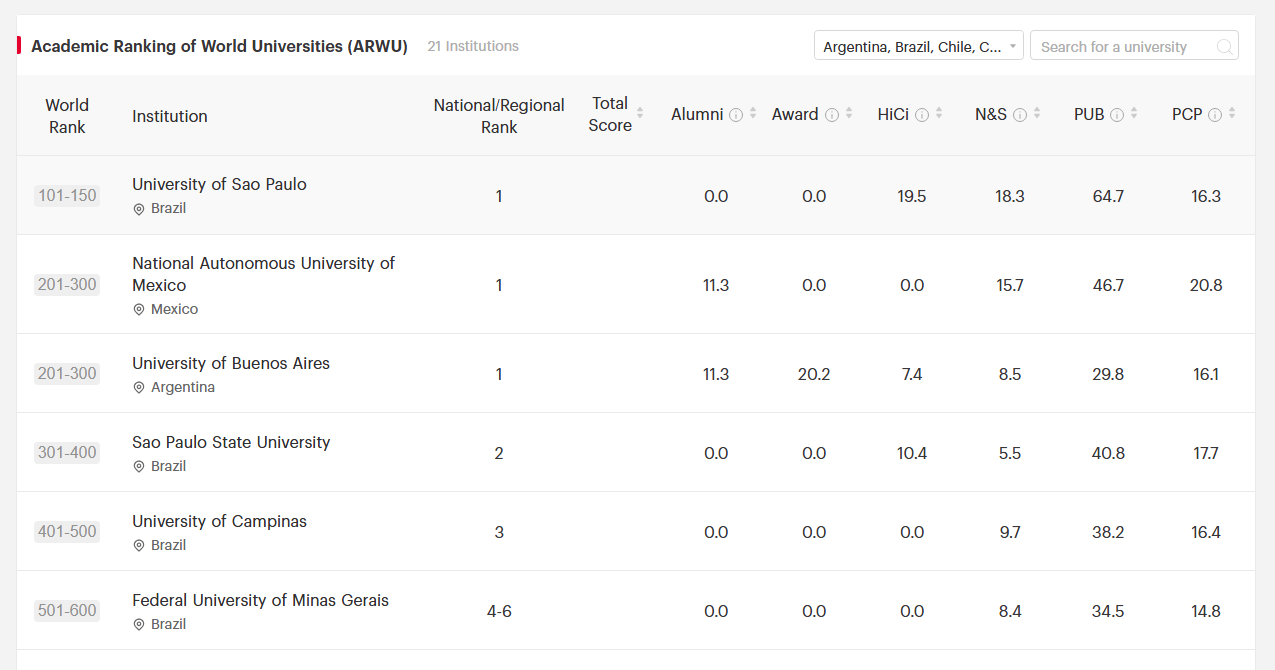Select the 19.5 HiCi score cell
The image size is (1275, 670).
tap(912, 196)
